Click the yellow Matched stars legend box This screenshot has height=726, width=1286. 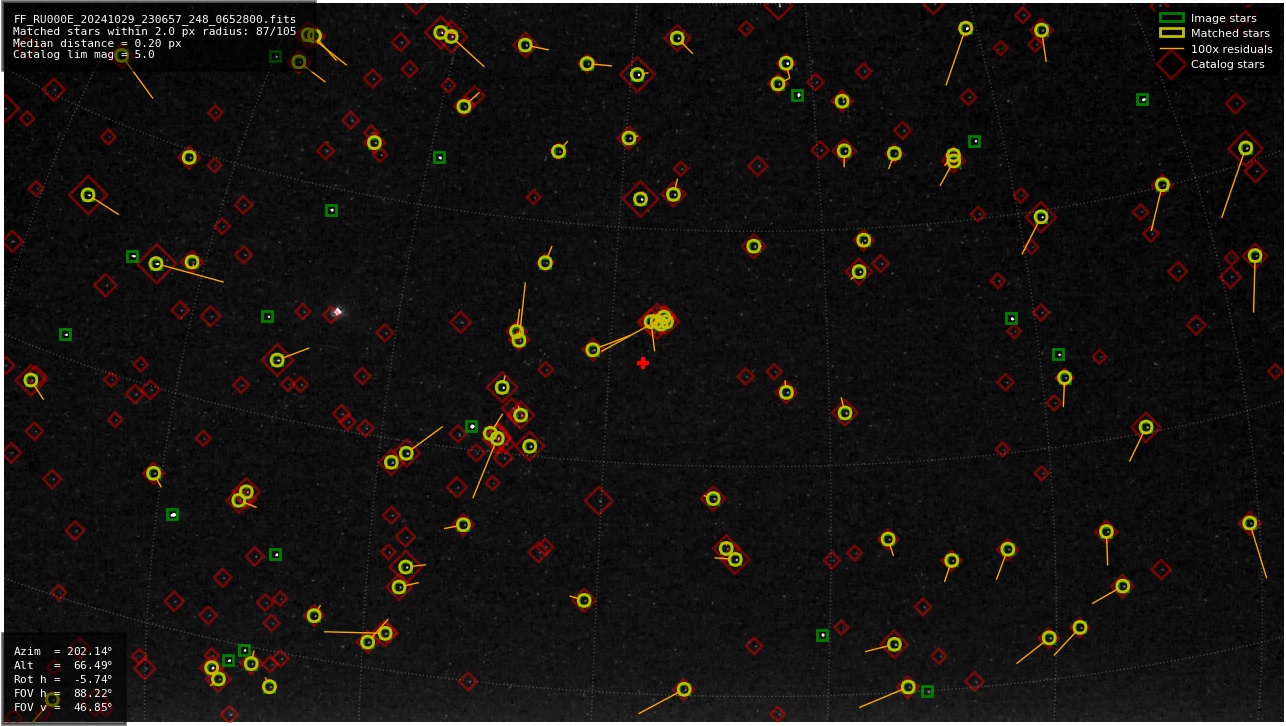[1171, 33]
